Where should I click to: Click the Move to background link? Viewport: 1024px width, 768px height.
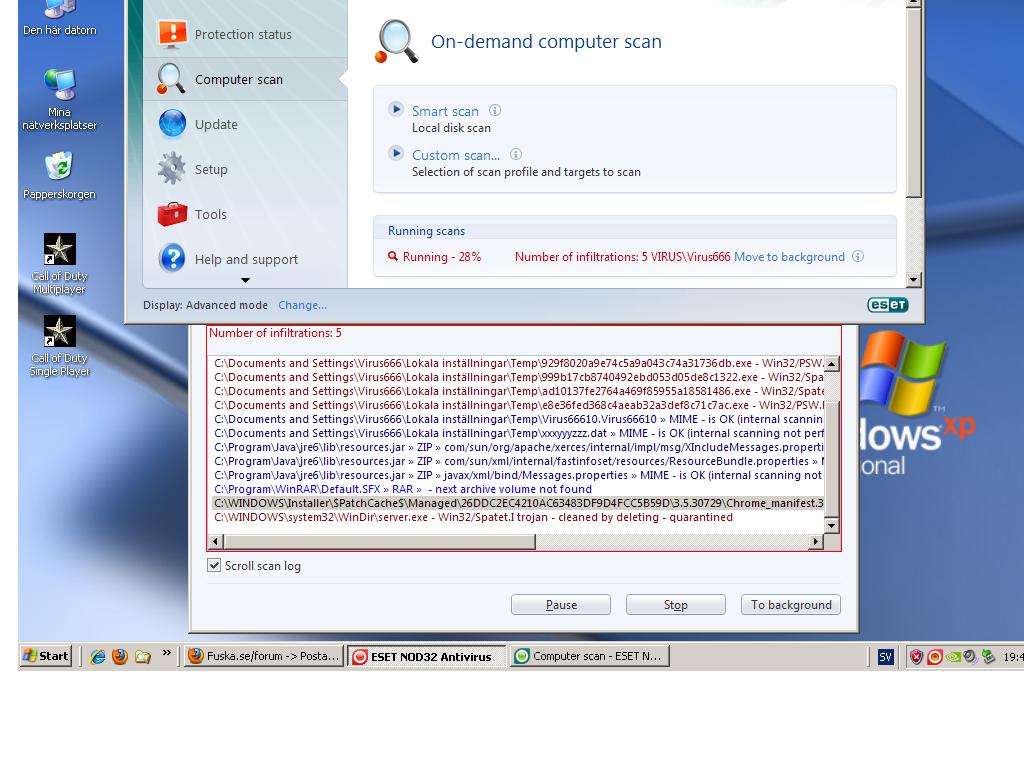(x=789, y=257)
